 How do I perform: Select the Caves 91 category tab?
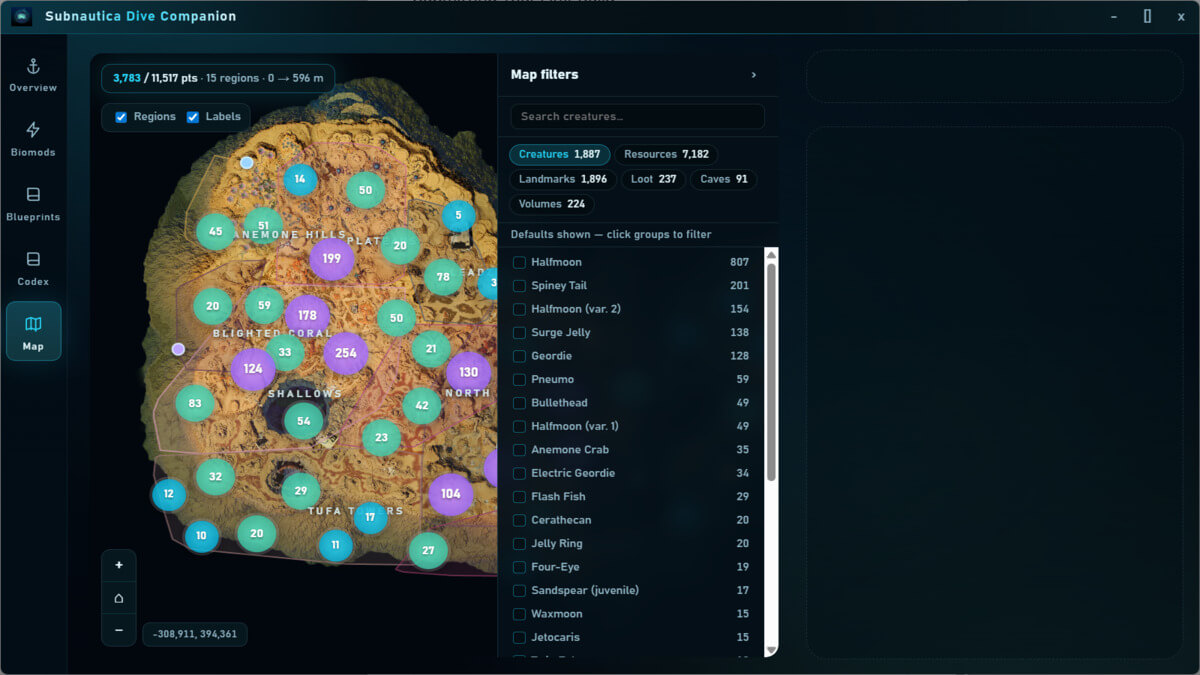point(723,180)
